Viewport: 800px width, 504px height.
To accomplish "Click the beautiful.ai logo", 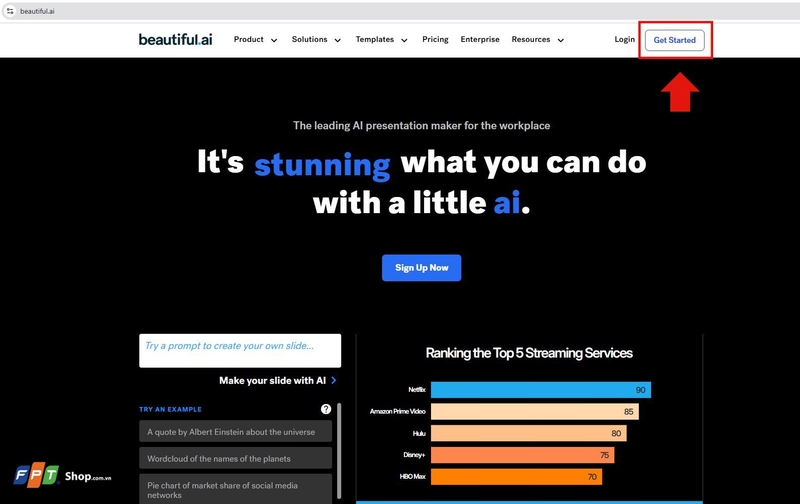I will tap(175, 39).
